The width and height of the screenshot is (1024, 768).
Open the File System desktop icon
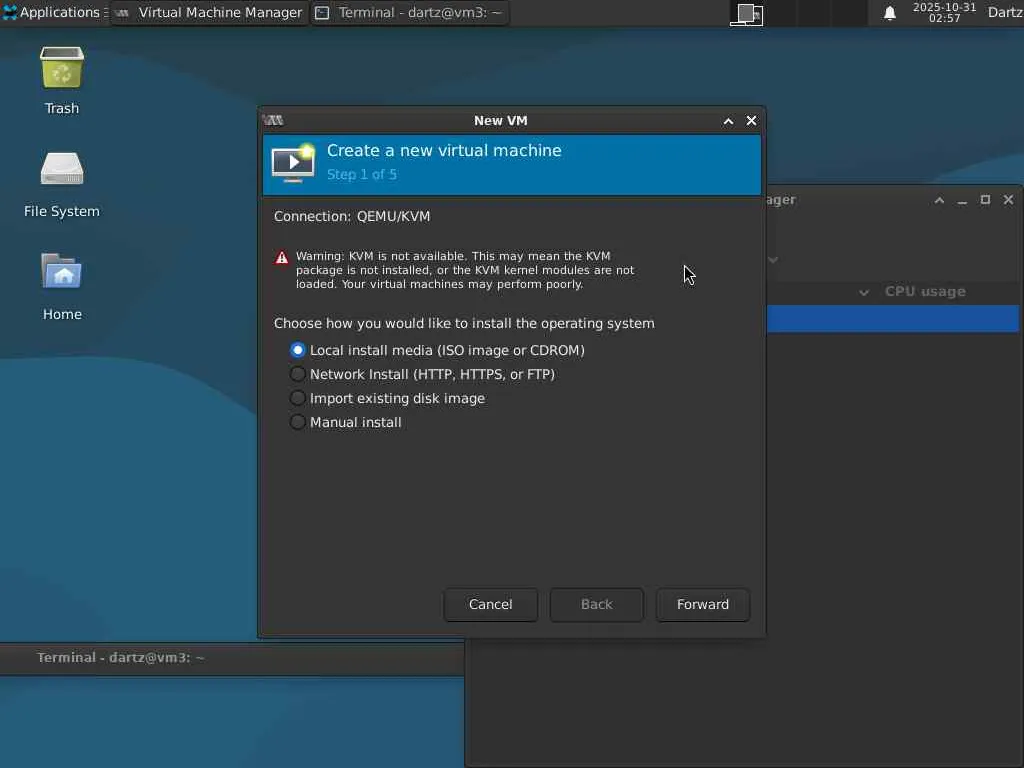pos(62,184)
